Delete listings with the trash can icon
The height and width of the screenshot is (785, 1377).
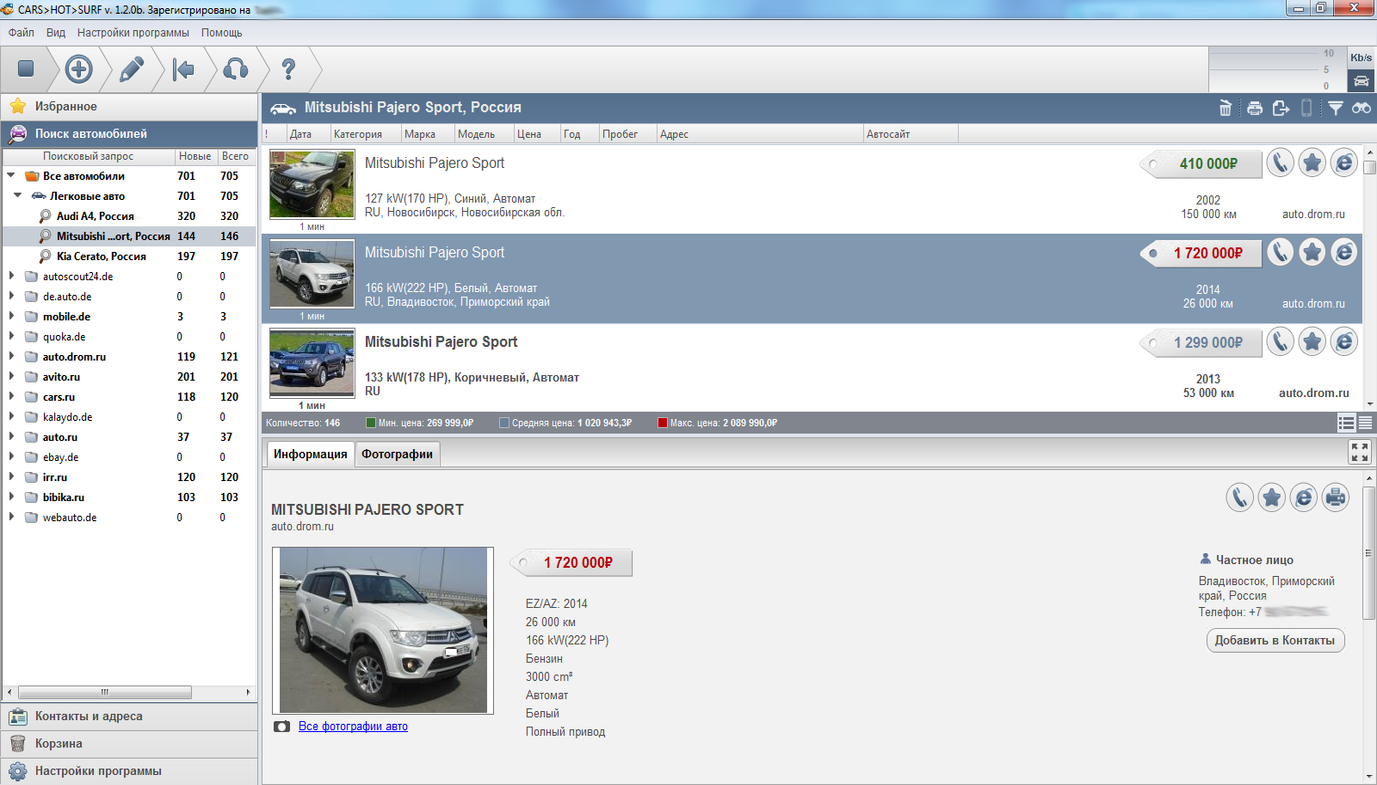pyautogui.click(x=1225, y=108)
